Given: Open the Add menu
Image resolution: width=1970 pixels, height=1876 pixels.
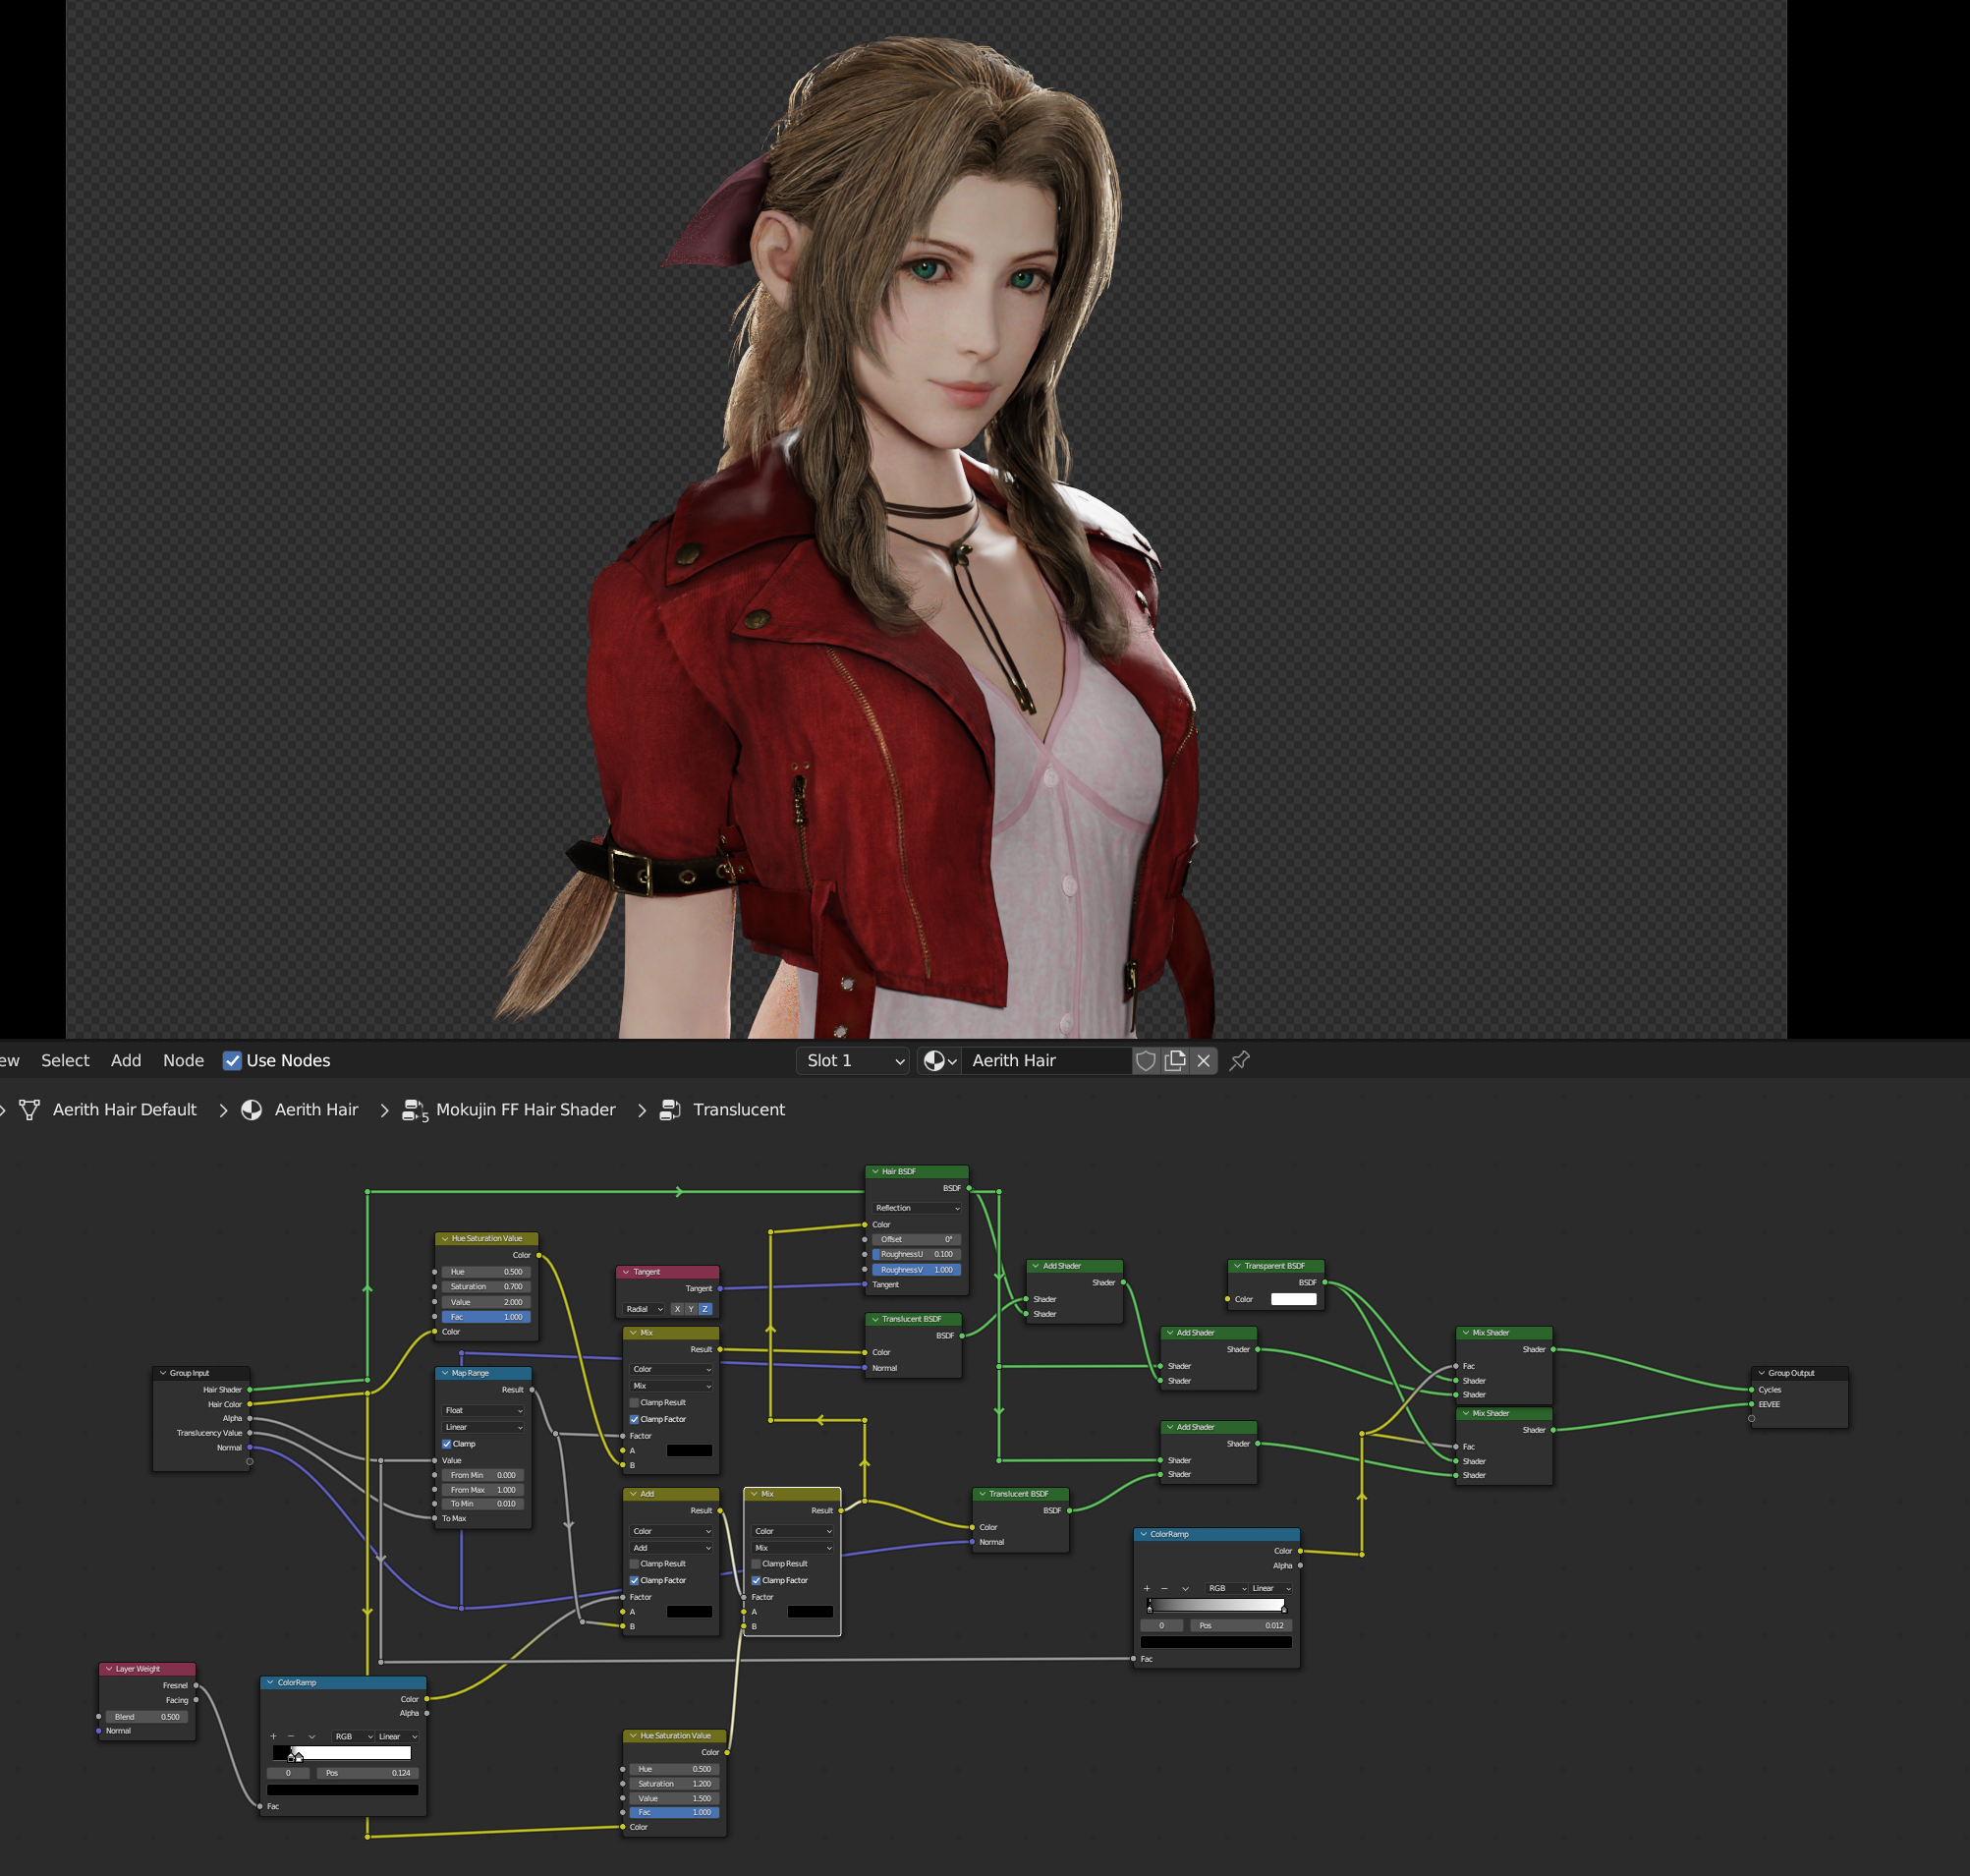Looking at the screenshot, I should pyautogui.click(x=126, y=1060).
